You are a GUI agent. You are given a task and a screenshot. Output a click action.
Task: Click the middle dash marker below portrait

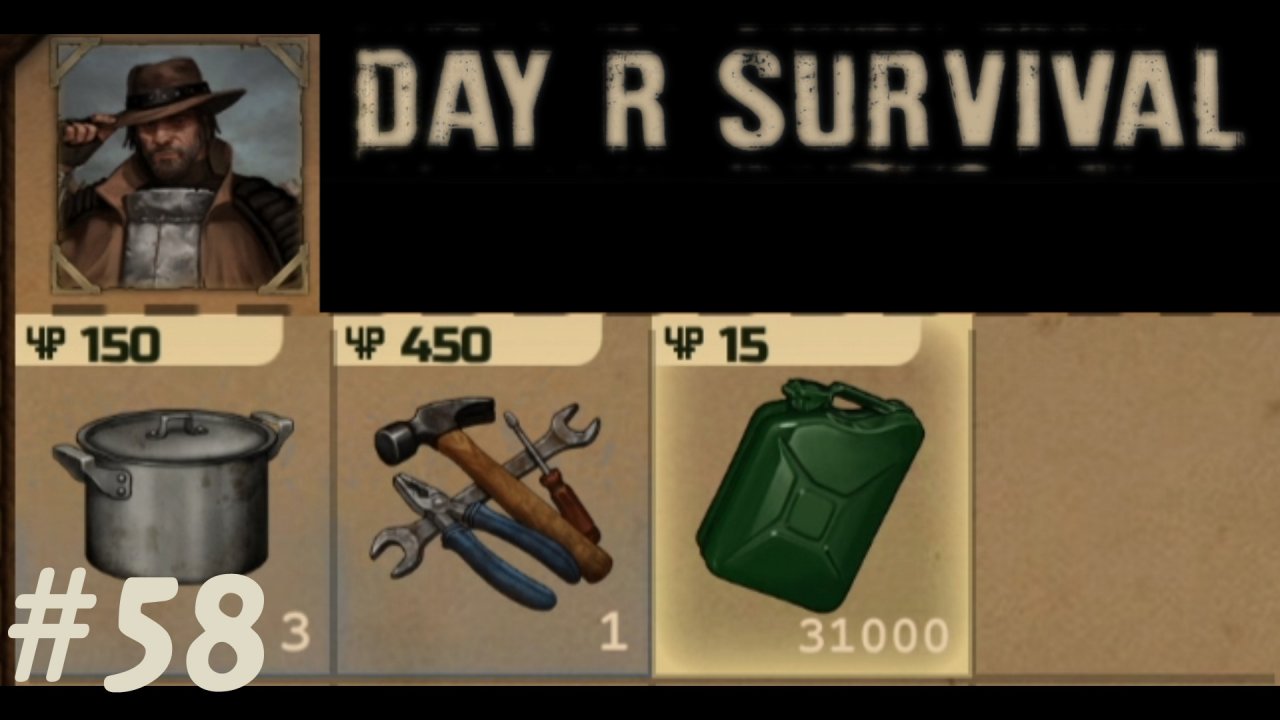point(171,309)
